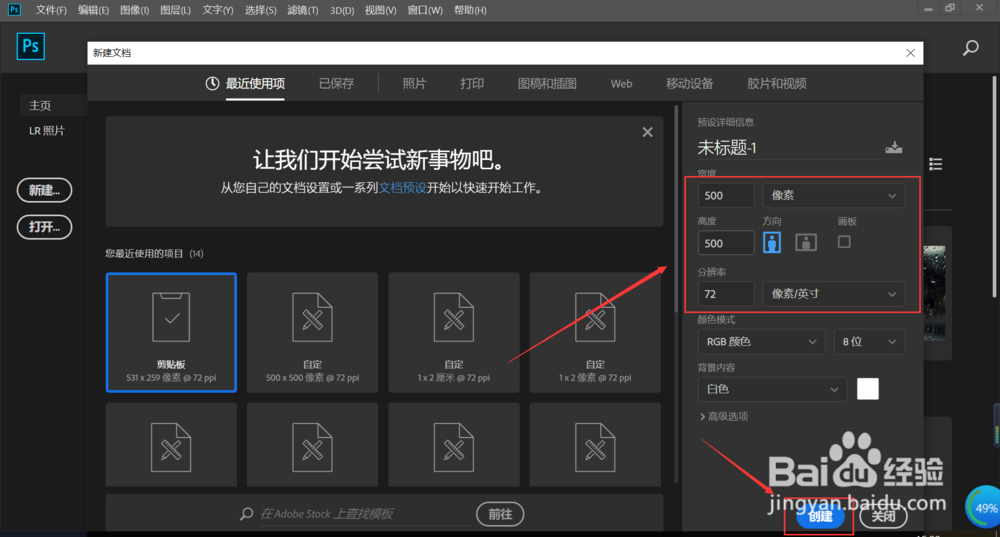Close the welcome banner with X

[x=647, y=132]
